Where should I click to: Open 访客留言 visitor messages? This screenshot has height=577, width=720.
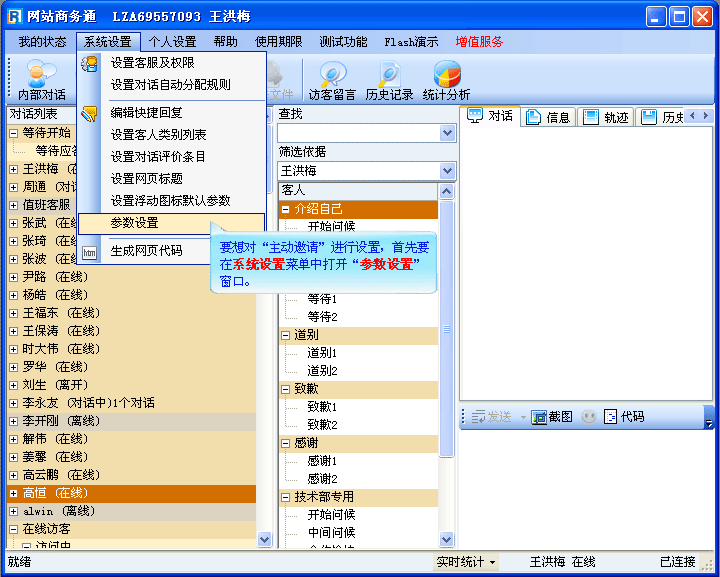point(332,80)
